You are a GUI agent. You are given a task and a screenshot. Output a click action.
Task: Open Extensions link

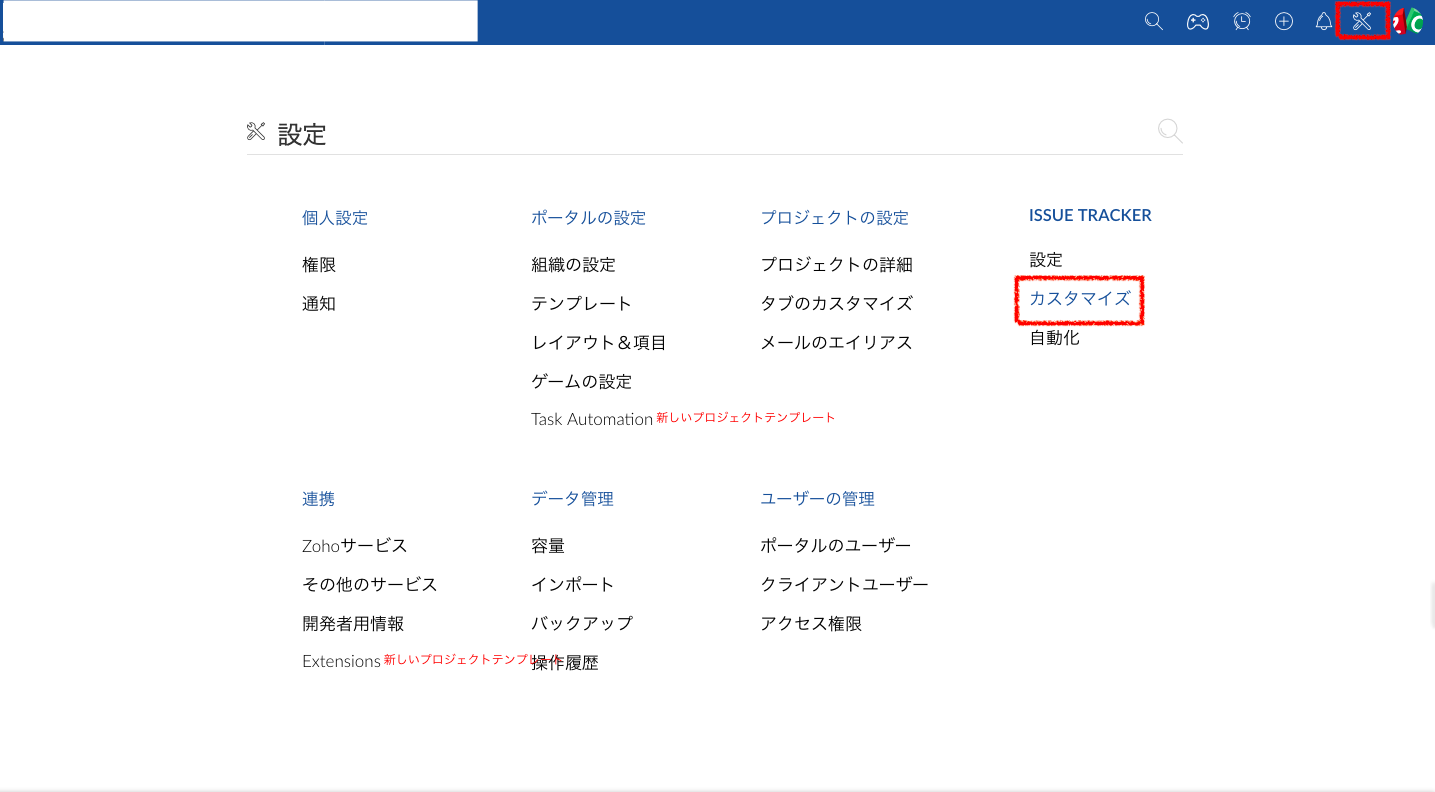click(341, 661)
